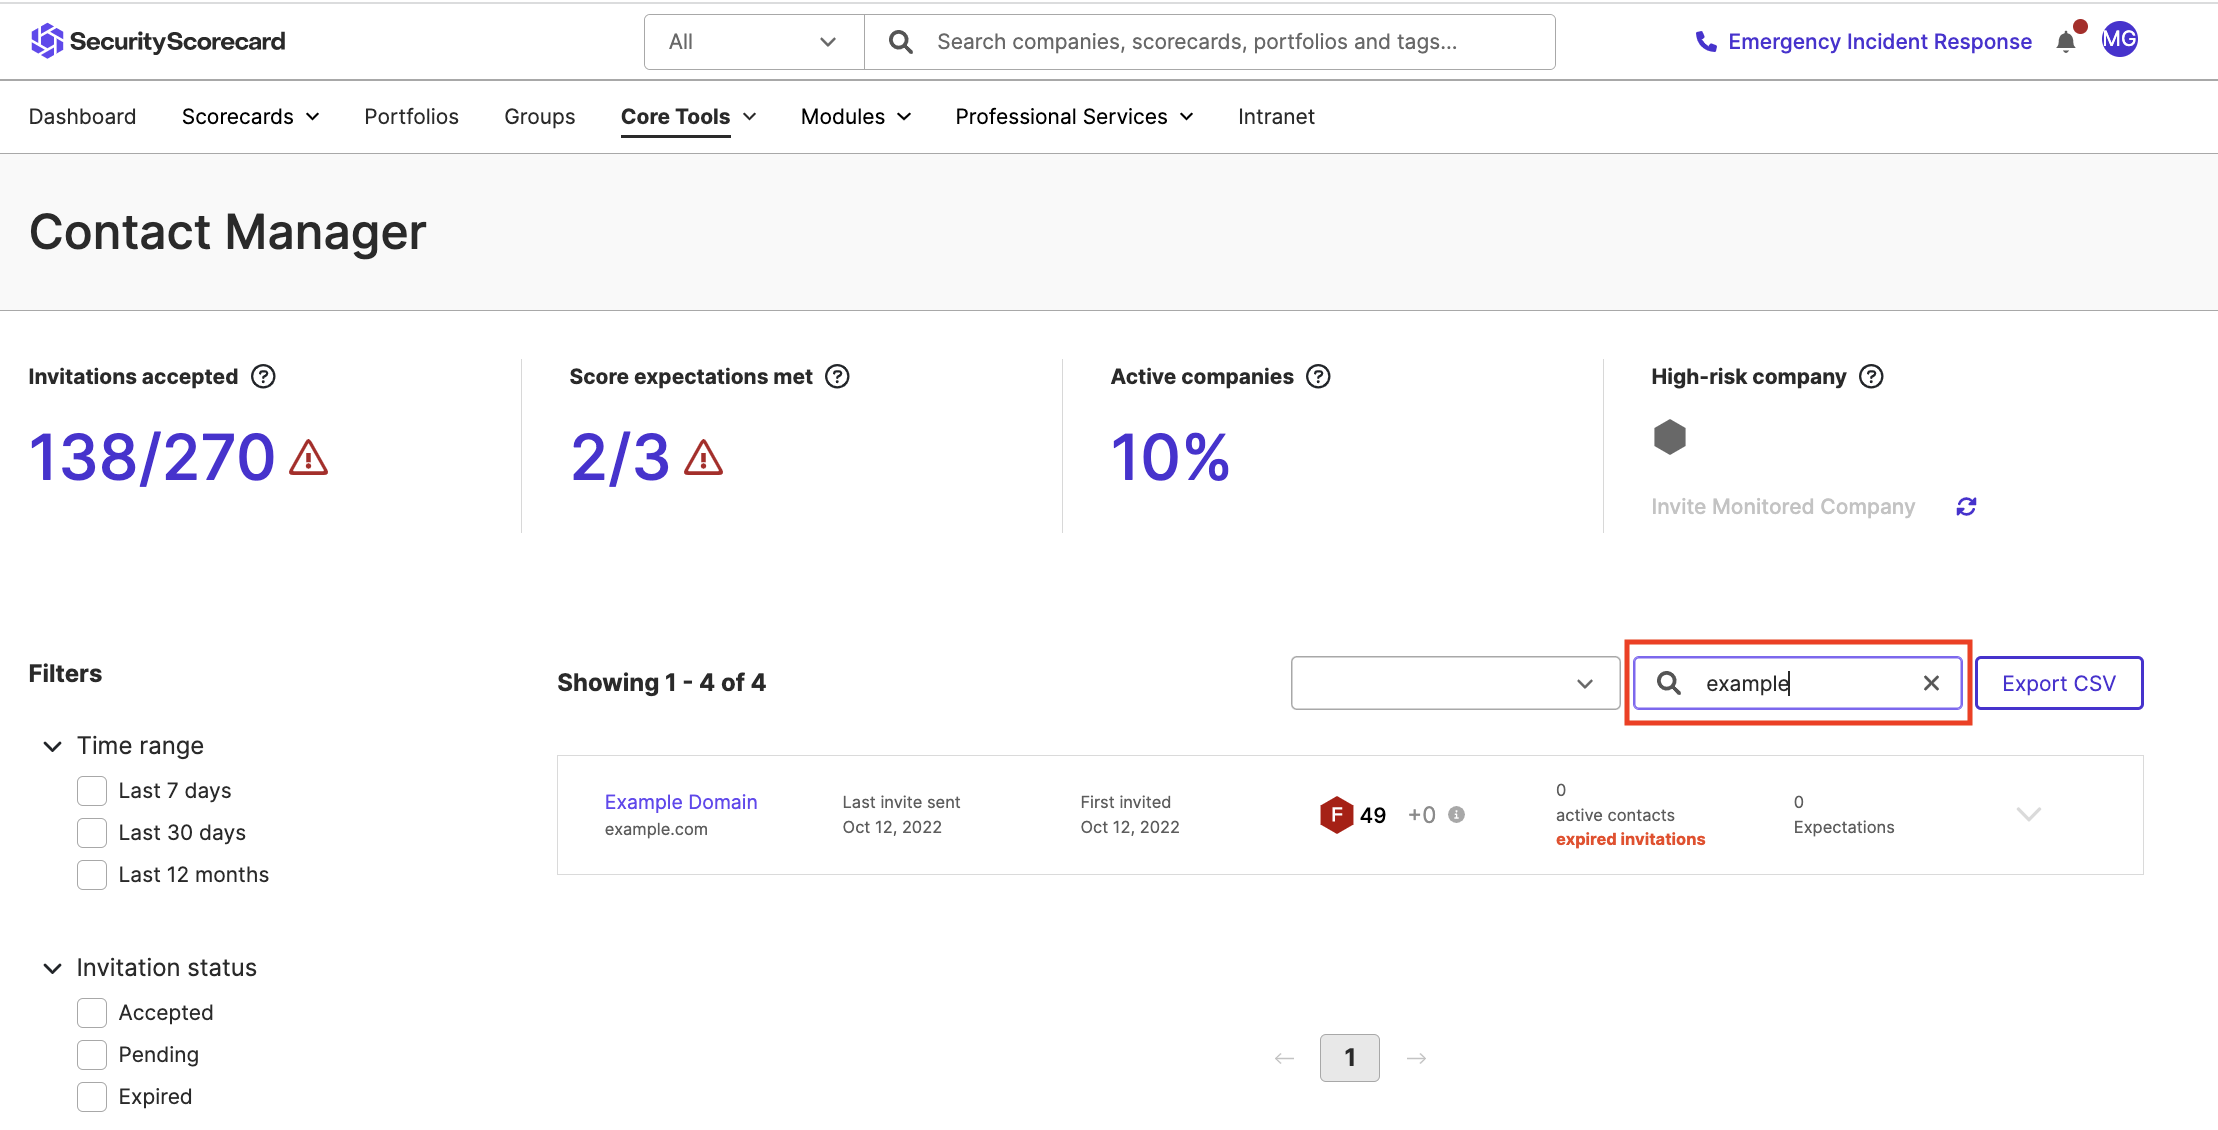The height and width of the screenshot is (1130, 2218).
Task: Check the Last 30 days filter
Action: pos(92,833)
